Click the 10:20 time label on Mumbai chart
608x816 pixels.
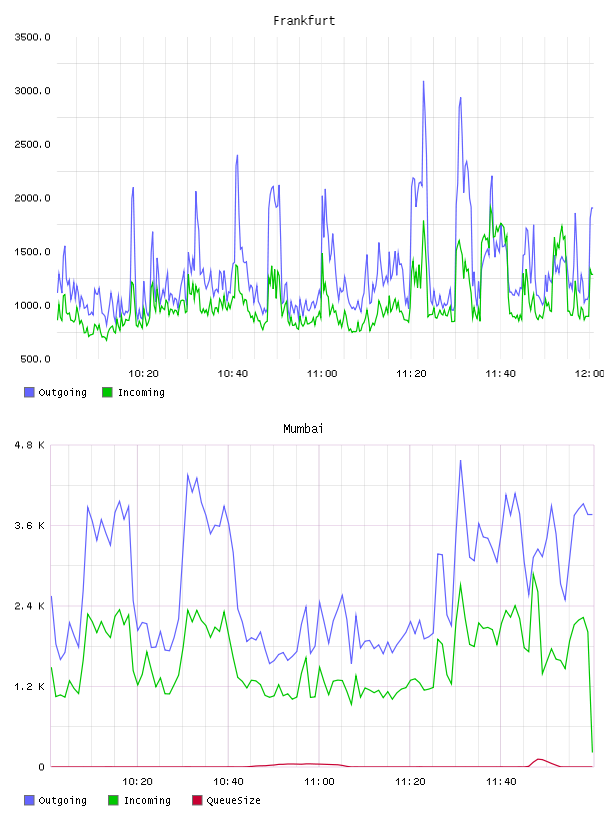click(x=137, y=782)
